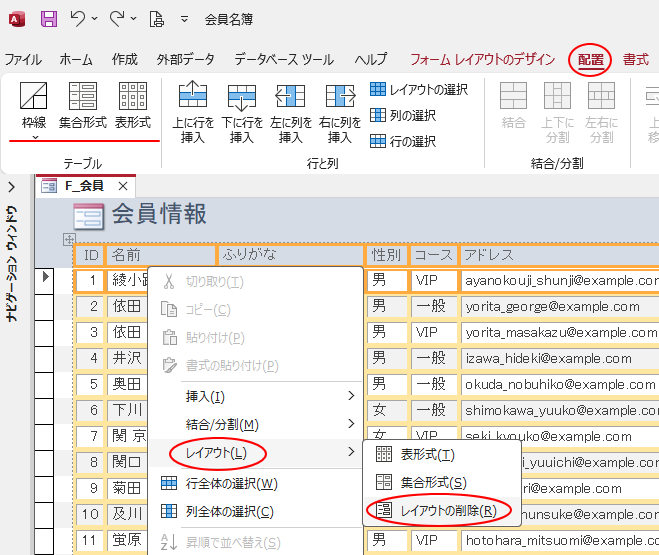Open the Undo history dropdown arrow

click(95, 18)
